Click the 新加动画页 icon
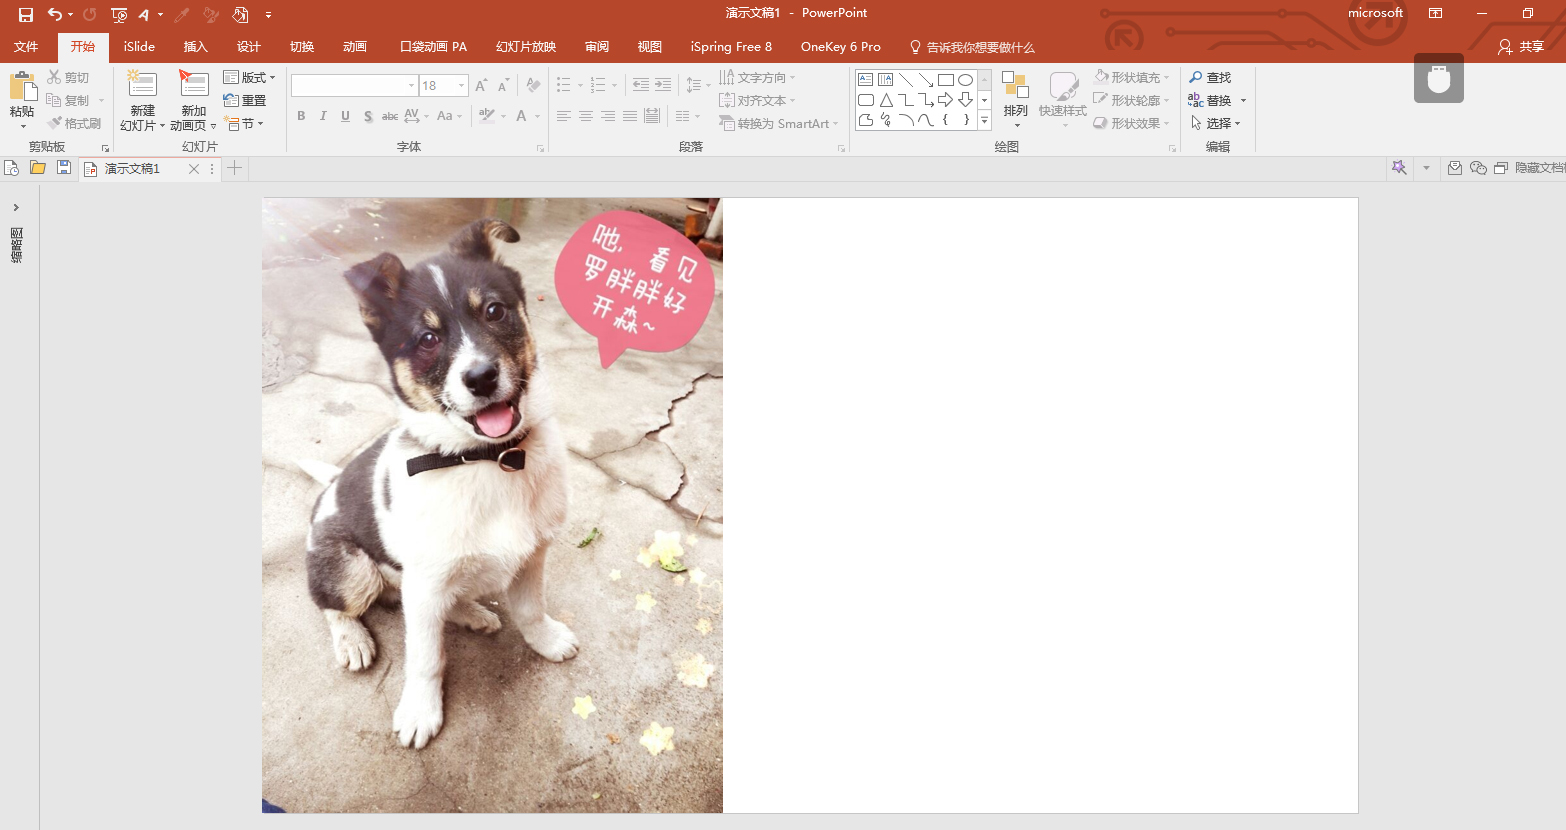Screen dimensions: 1566x830 [x=193, y=84]
